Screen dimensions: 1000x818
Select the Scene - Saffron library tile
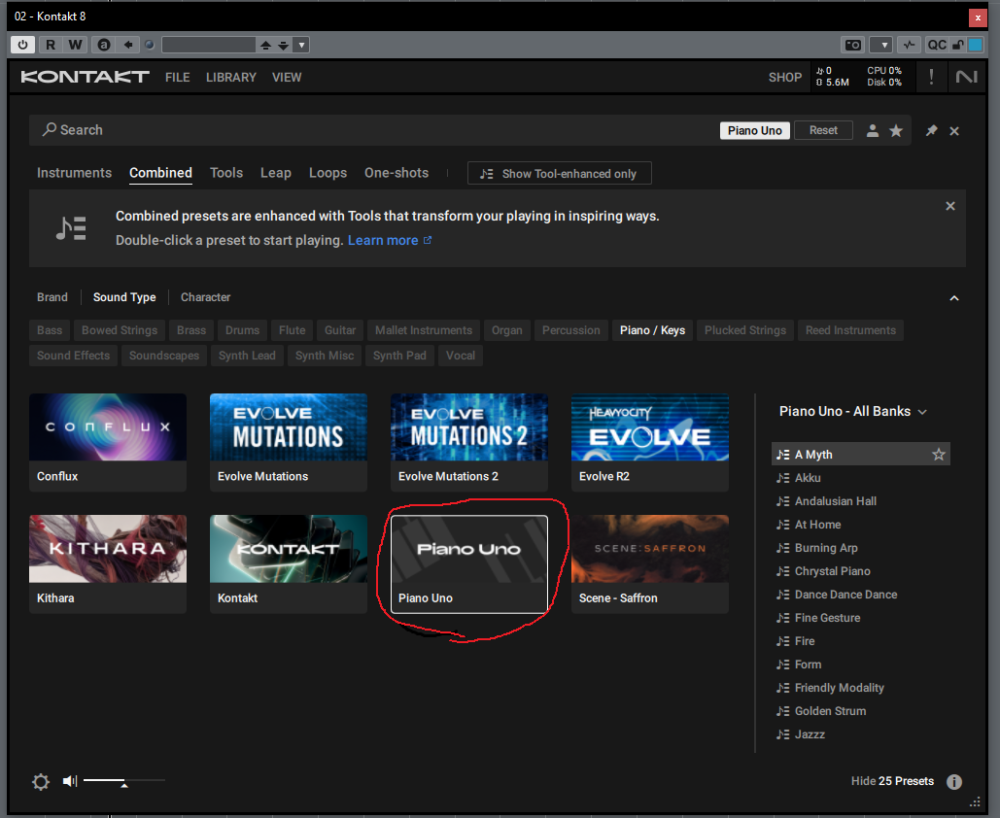pyautogui.click(x=650, y=564)
